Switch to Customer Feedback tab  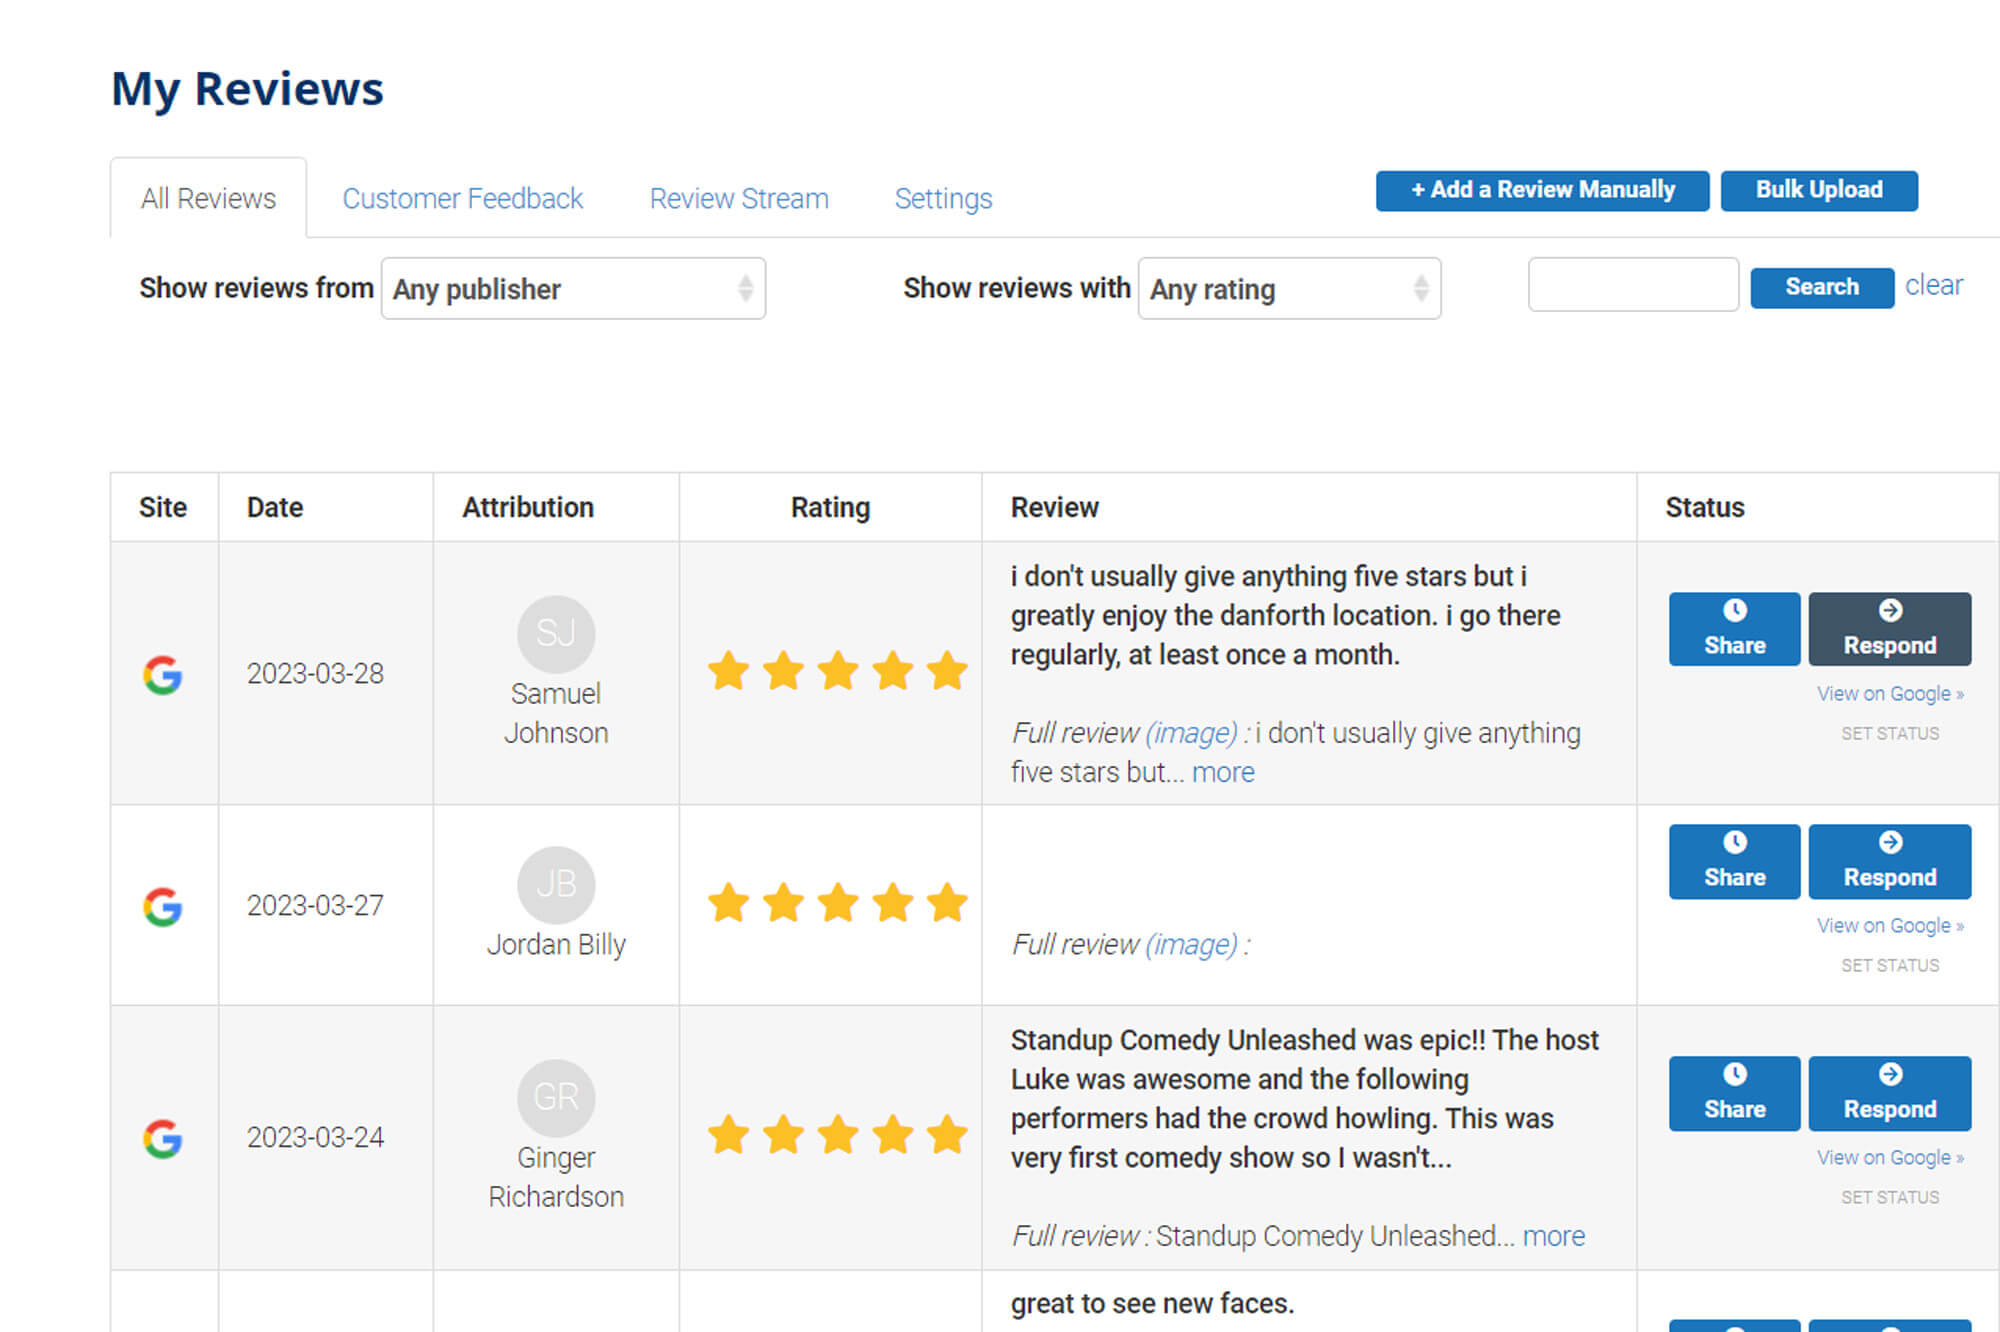(x=462, y=198)
